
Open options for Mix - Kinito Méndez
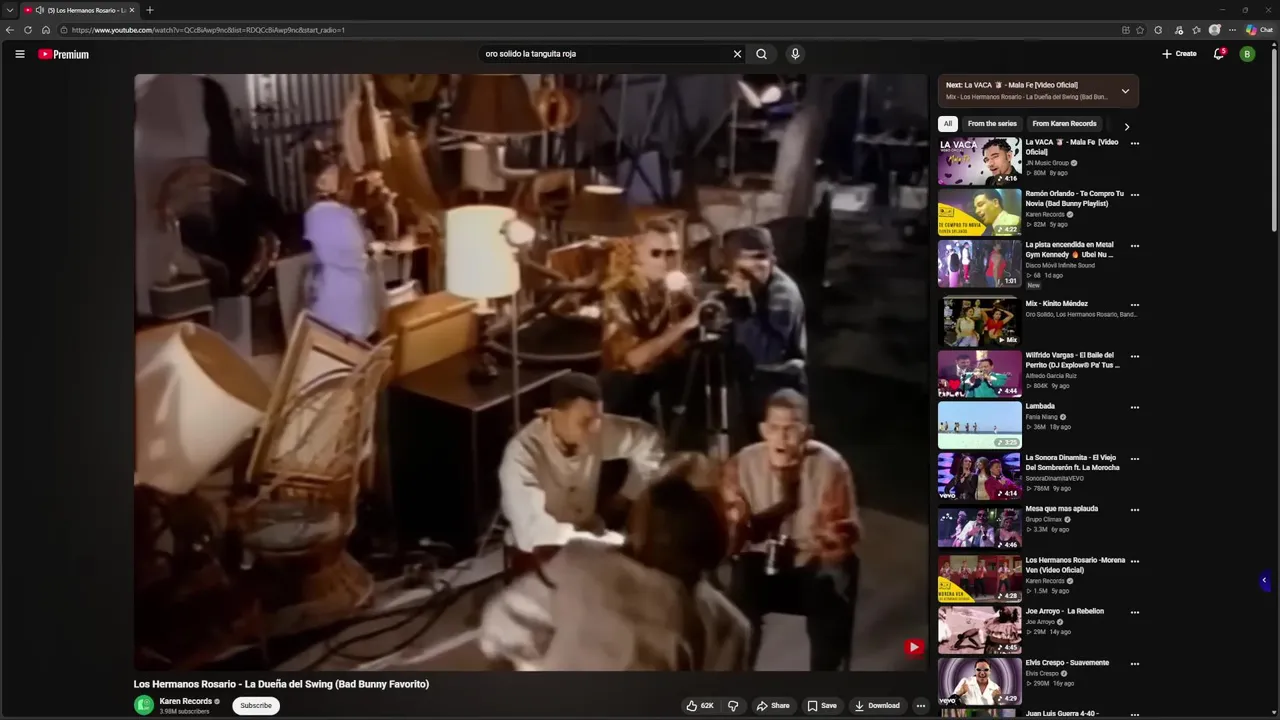pos(1134,305)
